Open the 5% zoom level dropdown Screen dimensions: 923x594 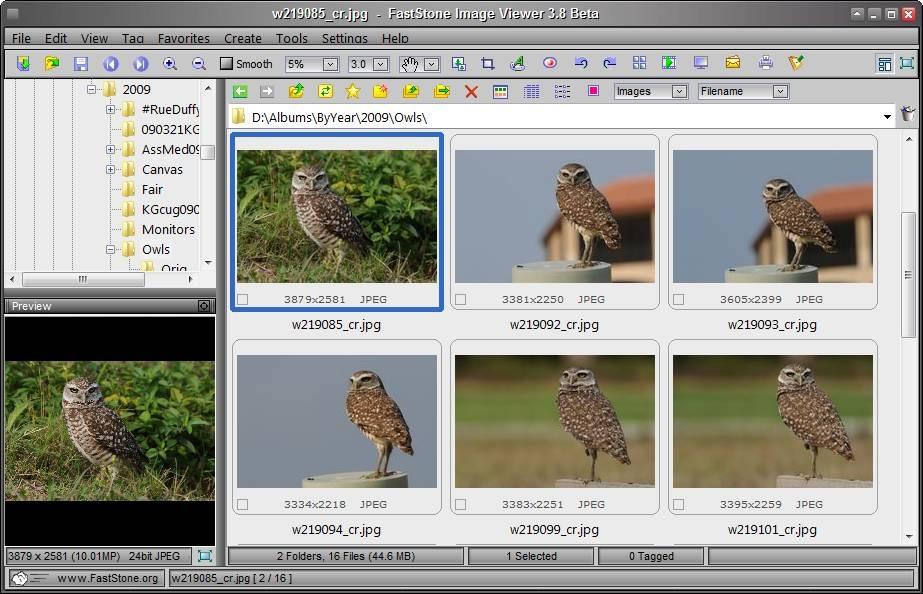(x=331, y=64)
